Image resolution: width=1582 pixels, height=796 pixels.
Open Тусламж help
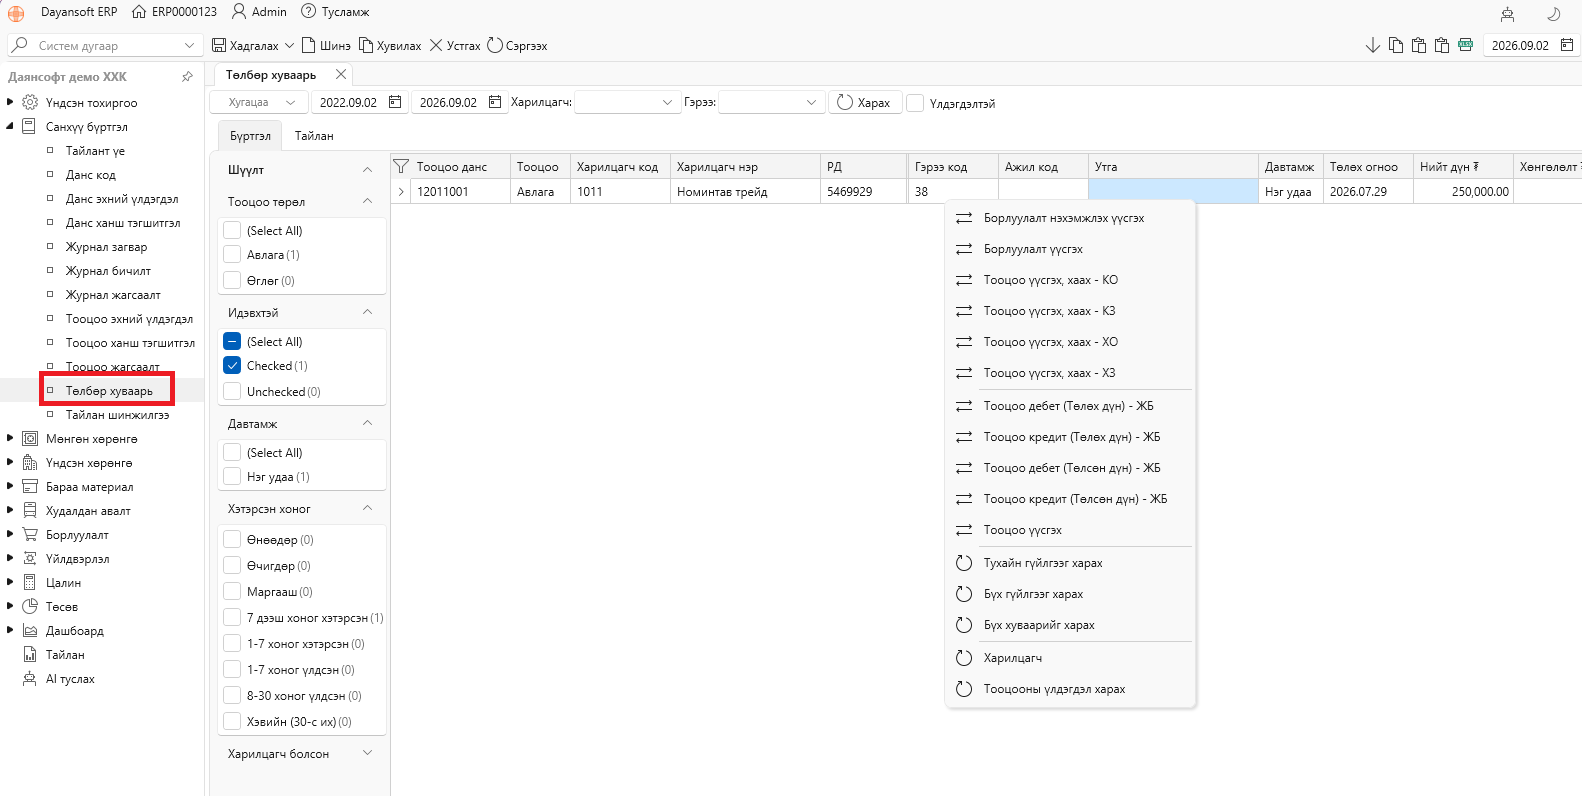pyautogui.click(x=335, y=12)
